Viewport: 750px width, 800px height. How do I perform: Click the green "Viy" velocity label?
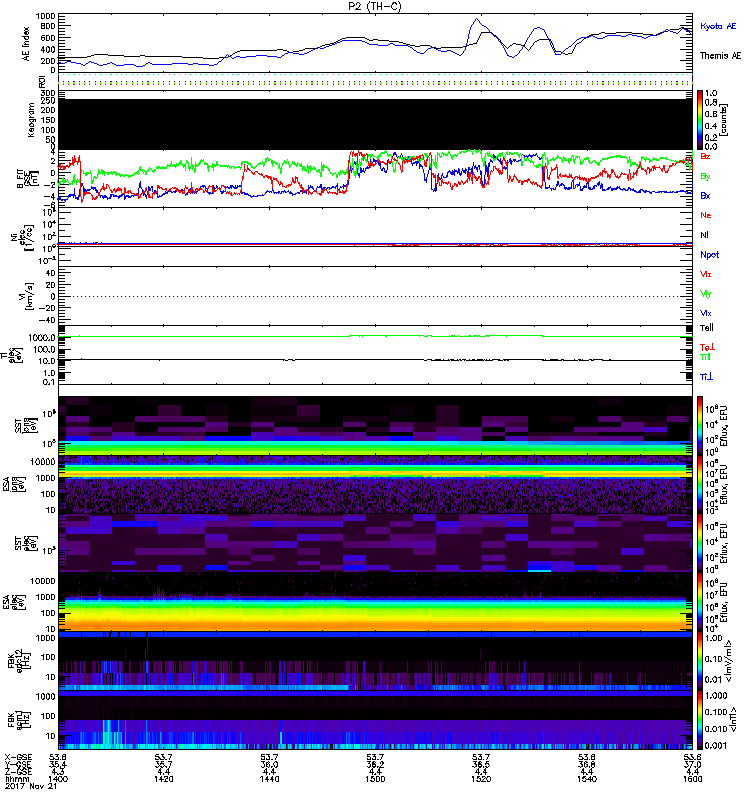706,294
